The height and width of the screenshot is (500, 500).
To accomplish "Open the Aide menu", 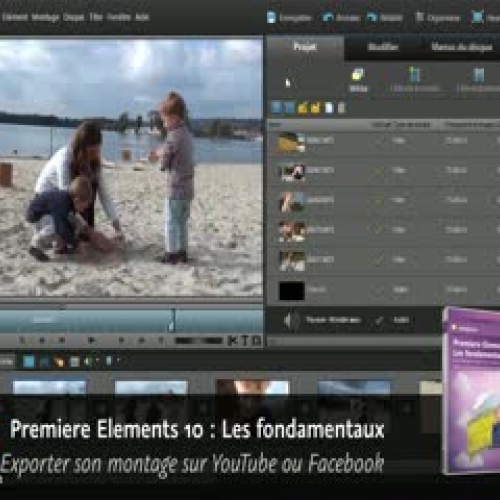I will click(142, 17).
